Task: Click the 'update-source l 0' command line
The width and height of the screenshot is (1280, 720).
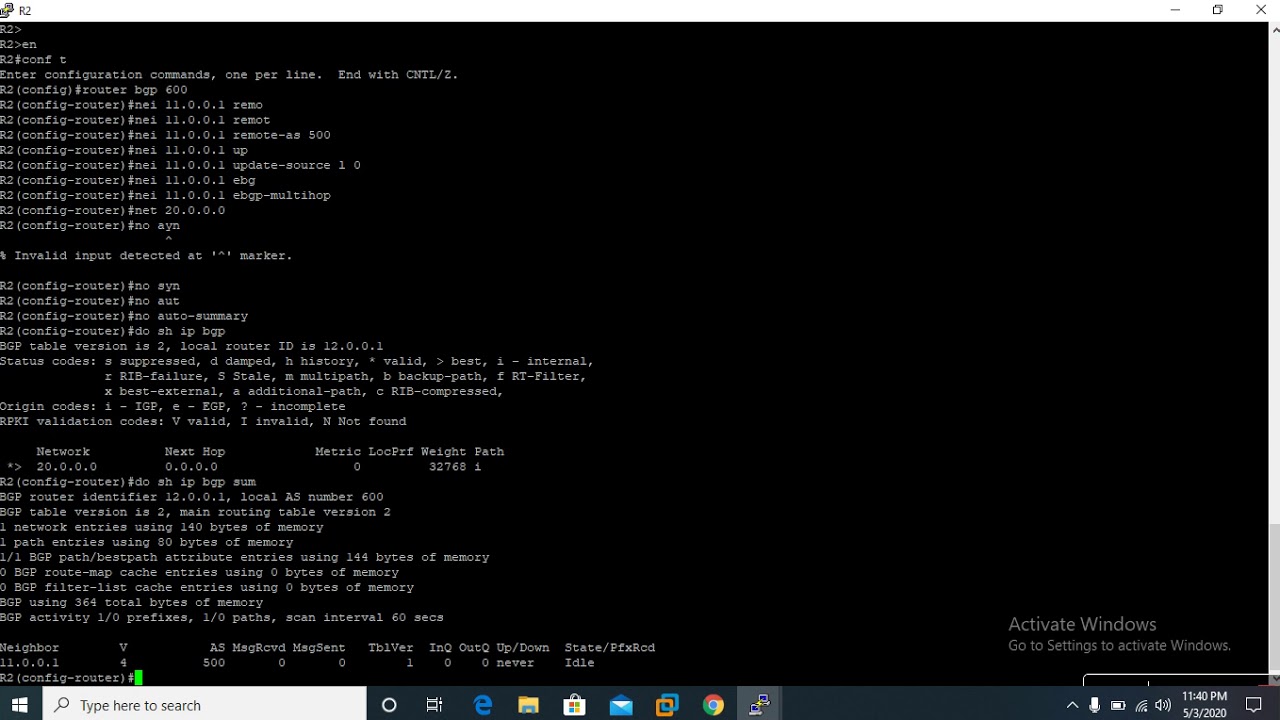Action: click(x=180, y=165)
